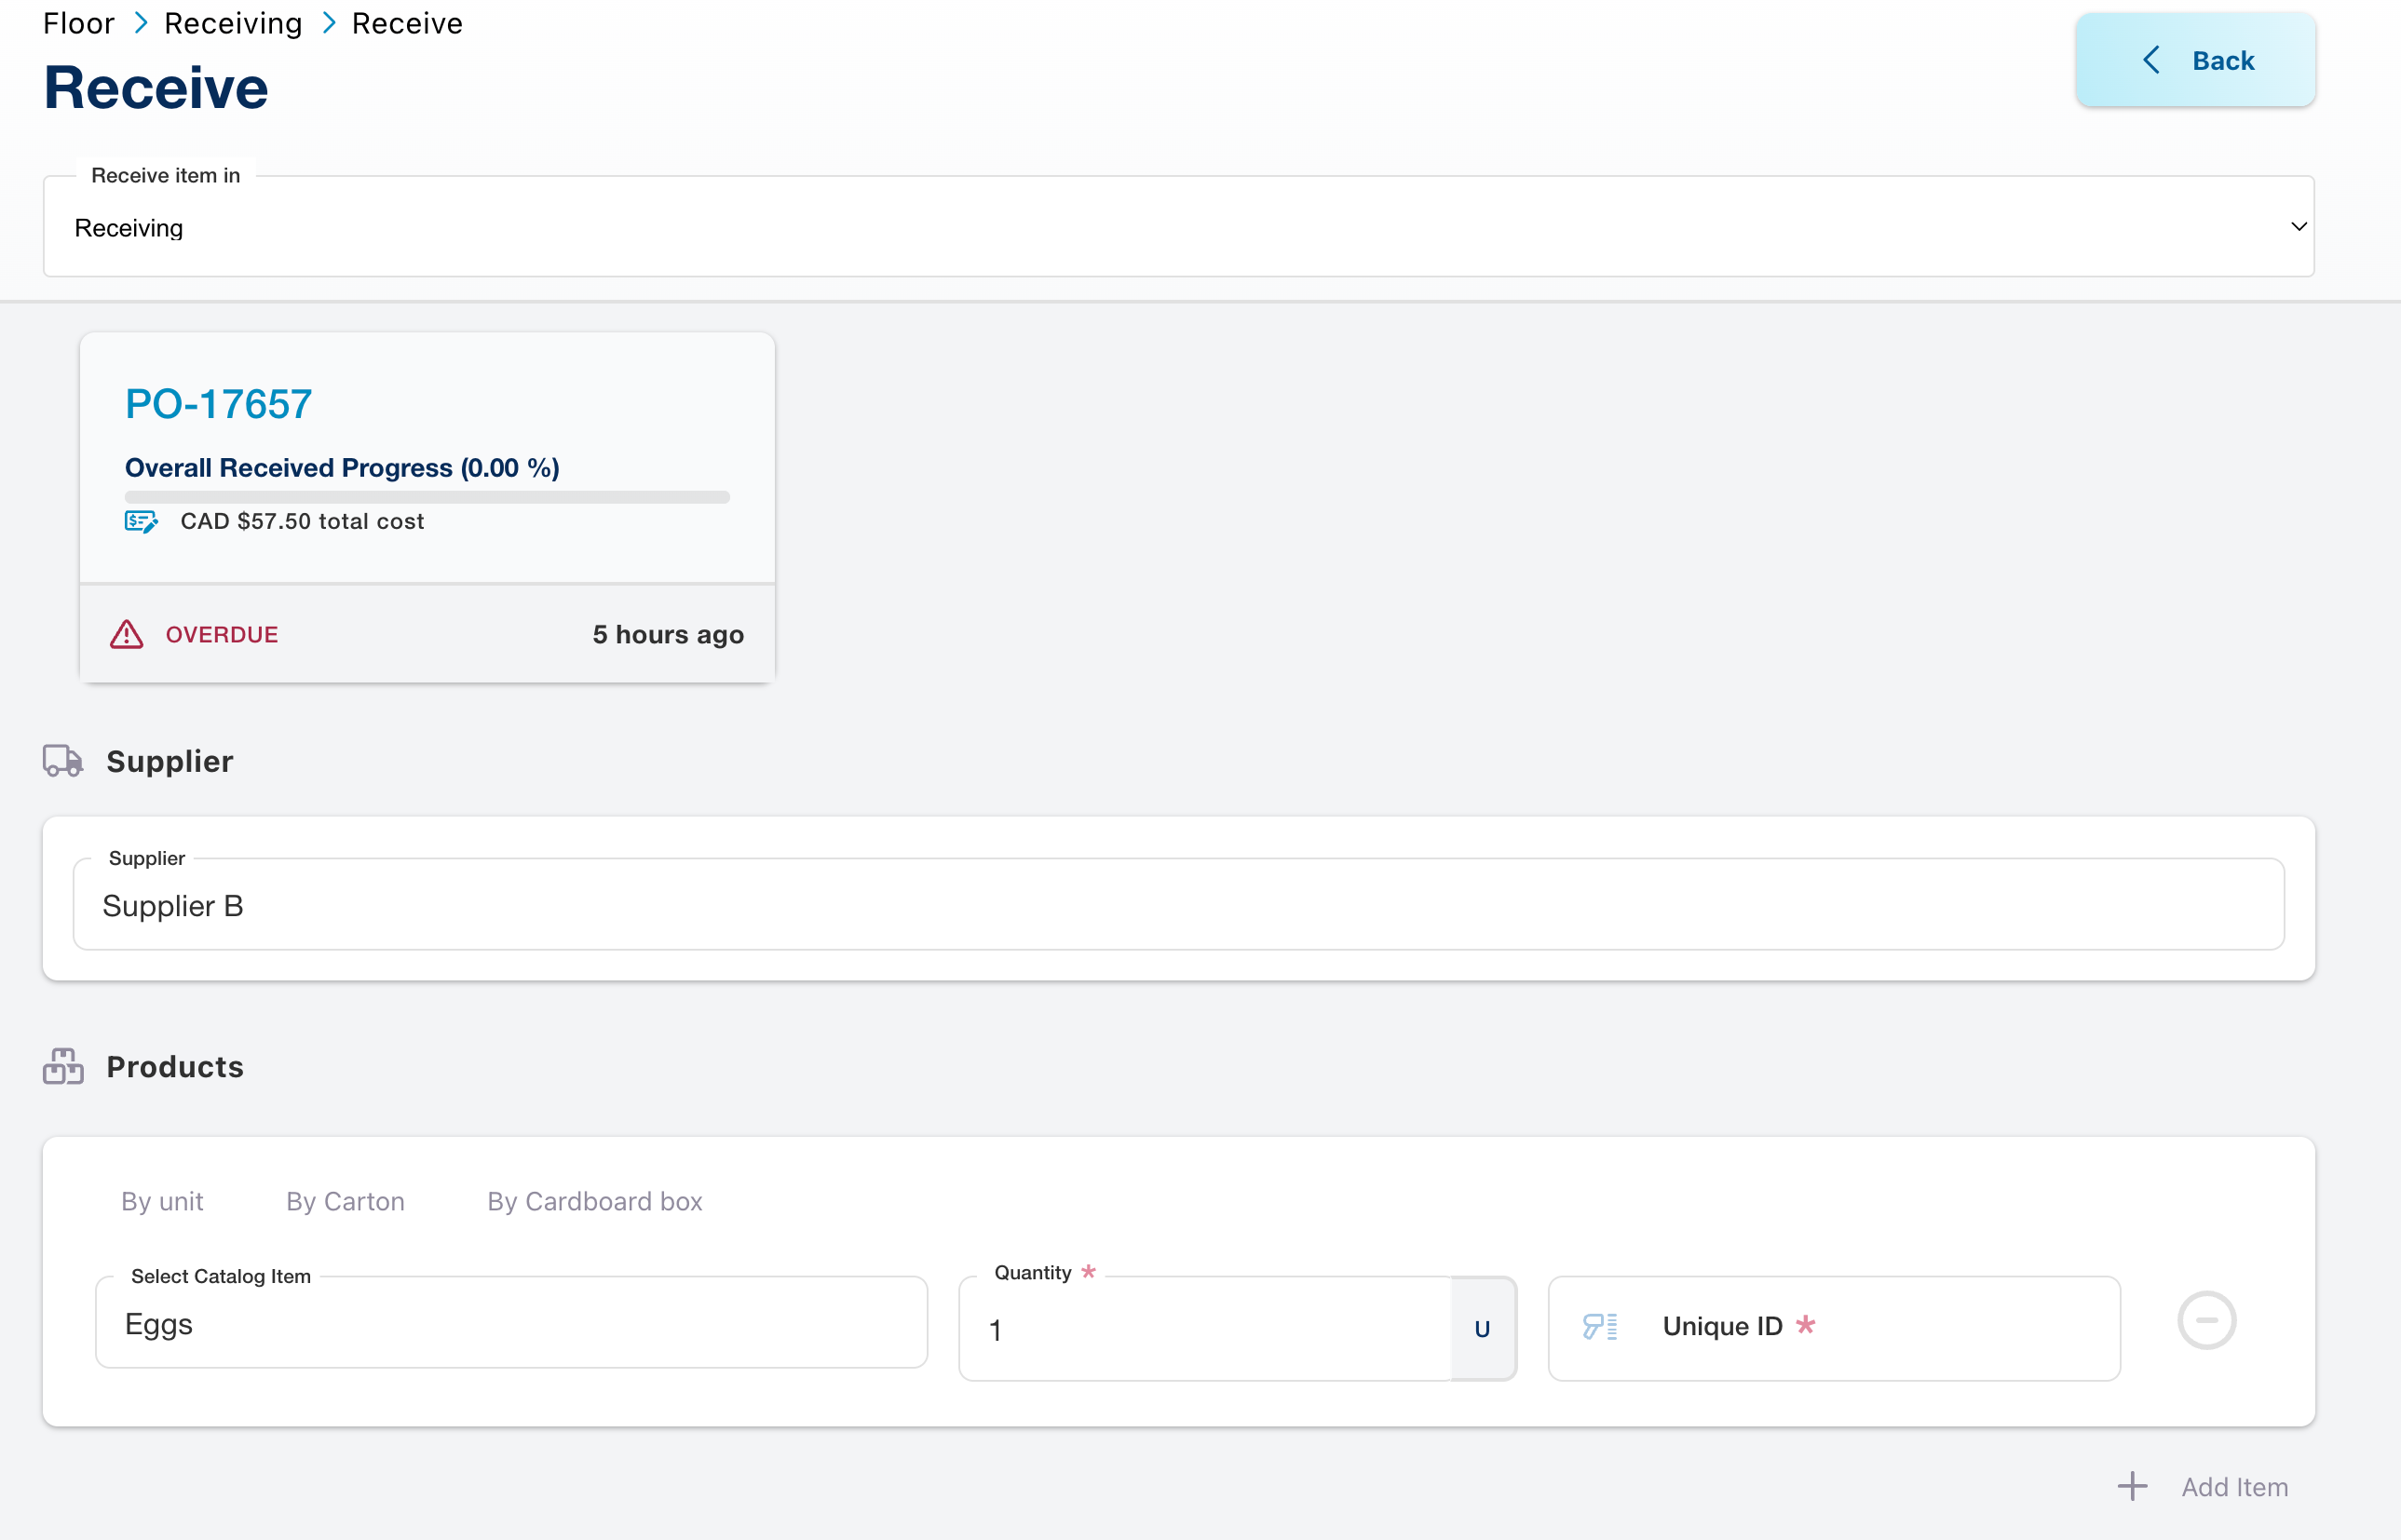This screenshot has width=2401, height=1540.
Task: Click the truck icon beside Supplier heading
Action: 63,761
